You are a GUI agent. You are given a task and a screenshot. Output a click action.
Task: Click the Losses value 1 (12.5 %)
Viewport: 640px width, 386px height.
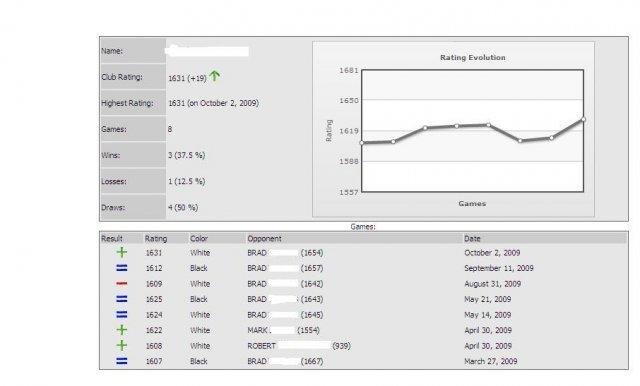click(x=187, y=181)
